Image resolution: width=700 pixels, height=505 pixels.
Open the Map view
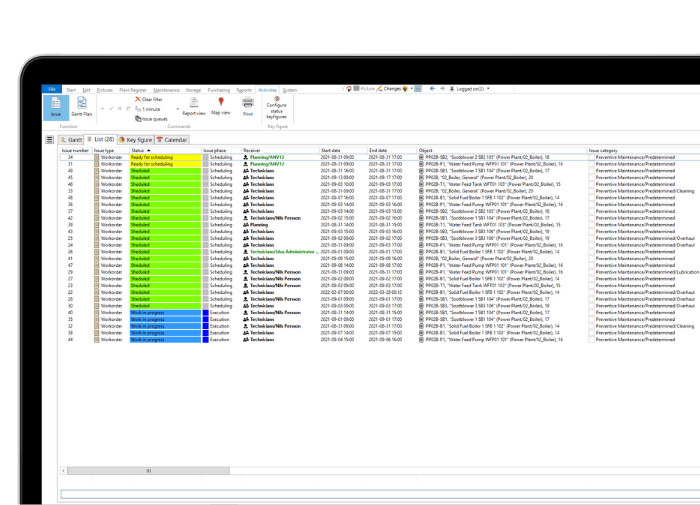click(221, 106)
